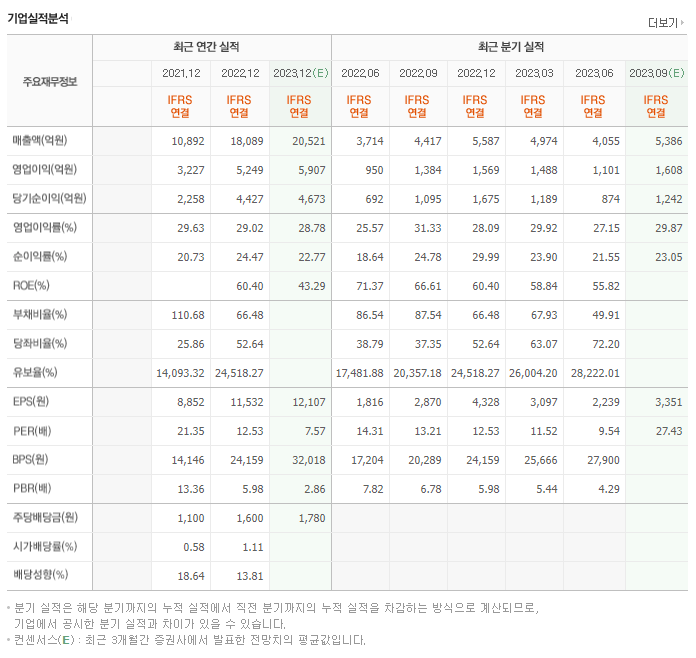Open the 더보기 link
The height and width of the screenshot is (658, 696).
666,22
